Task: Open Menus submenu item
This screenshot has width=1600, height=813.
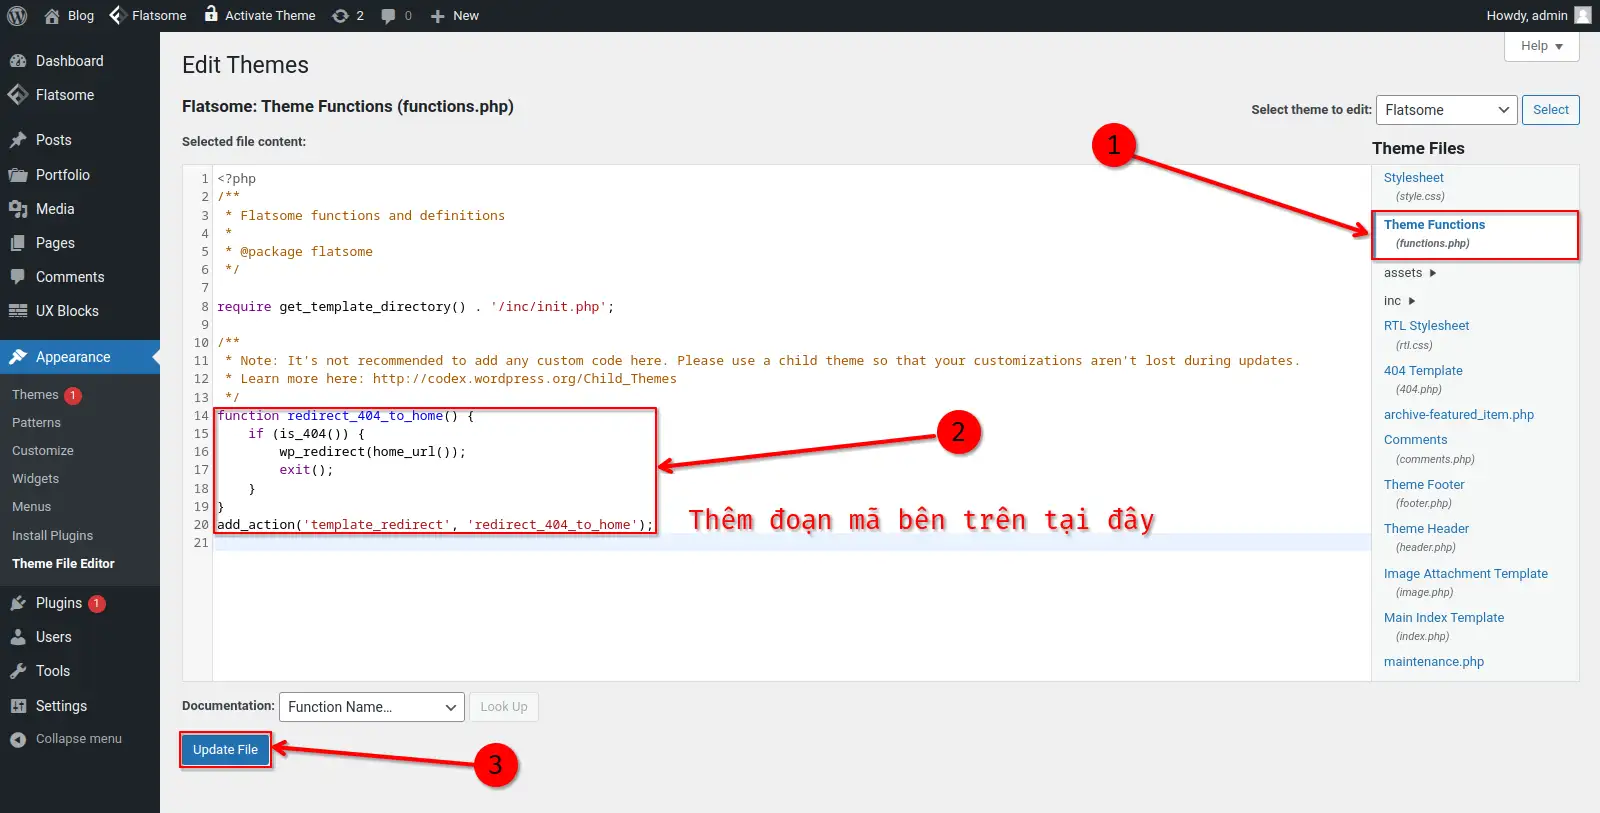Action: point(31,507)
